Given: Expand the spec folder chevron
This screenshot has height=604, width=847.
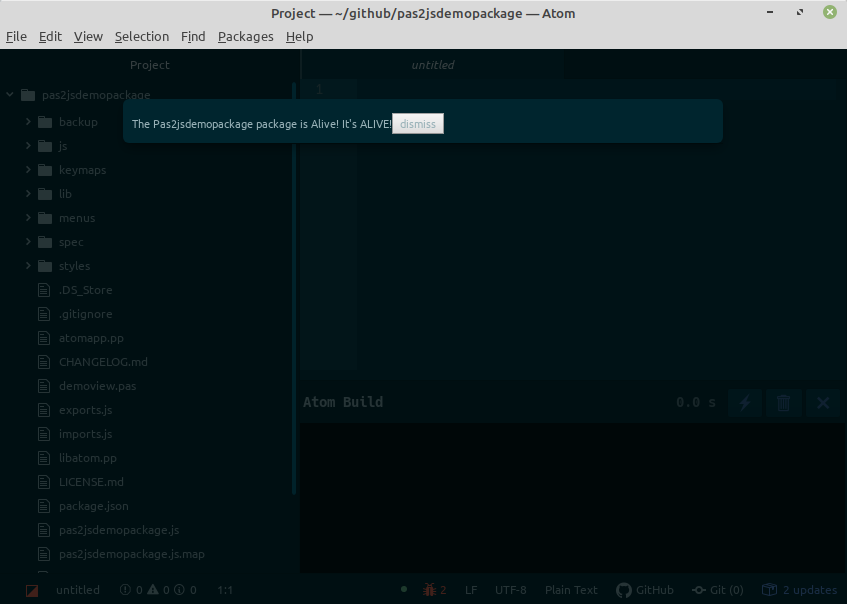Looking at the screenshot, I should coord(28,241).
